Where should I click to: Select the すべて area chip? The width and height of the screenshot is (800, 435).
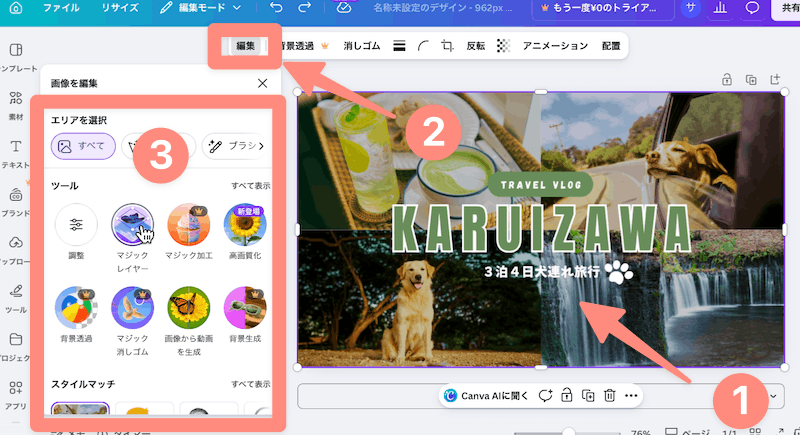[83, 146]
